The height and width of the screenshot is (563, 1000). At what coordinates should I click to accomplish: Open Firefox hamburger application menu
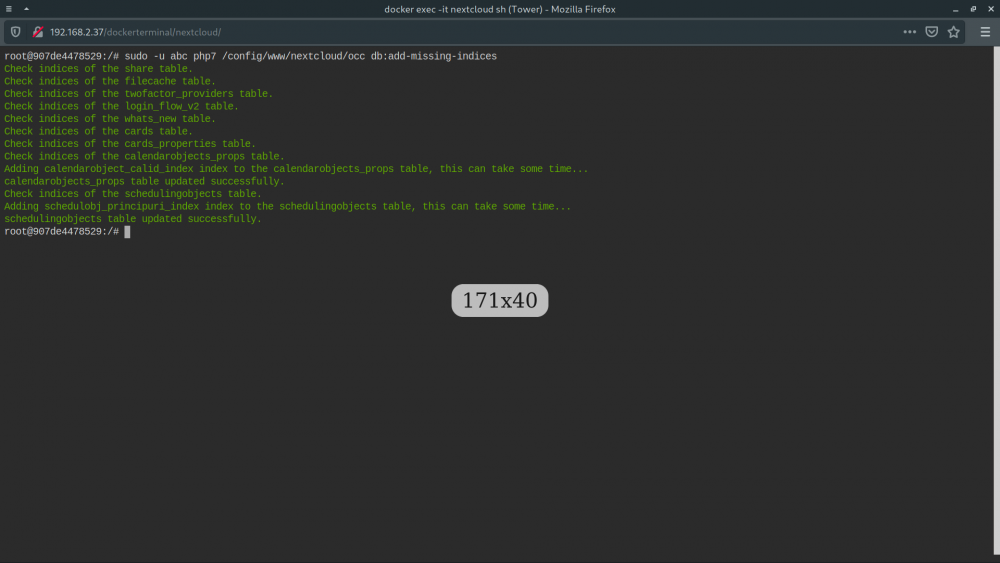point(985,32)
